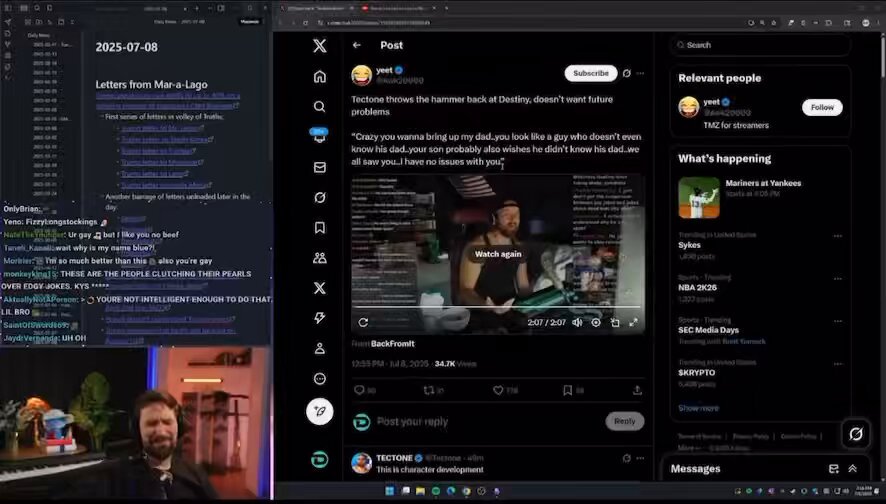
Task: Open More circle icon in sidebar
Action: [320, 379]
